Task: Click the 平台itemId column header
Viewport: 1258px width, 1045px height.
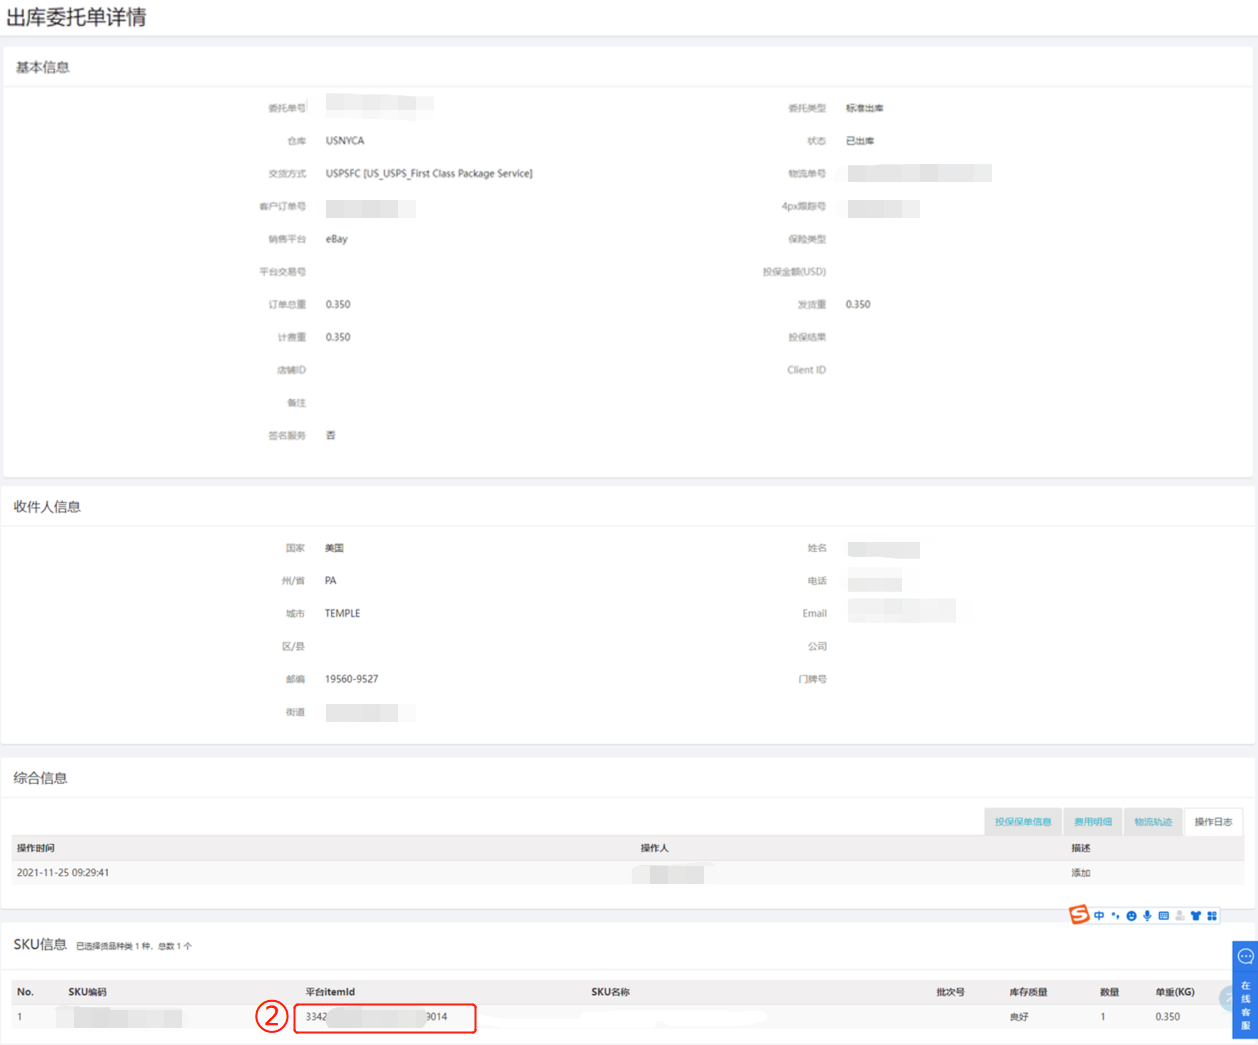Action: 330,992
